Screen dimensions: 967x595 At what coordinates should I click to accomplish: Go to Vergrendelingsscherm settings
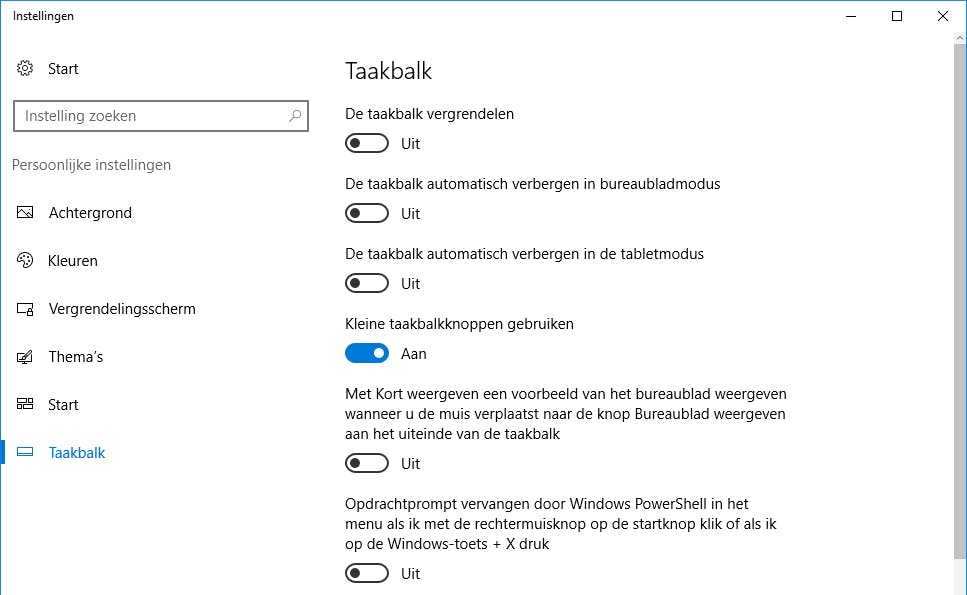(x=122, y=309)
